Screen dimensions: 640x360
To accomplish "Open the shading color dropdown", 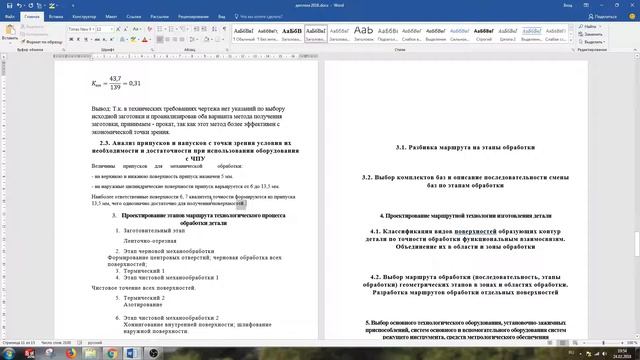I will (x=211, y=40).
